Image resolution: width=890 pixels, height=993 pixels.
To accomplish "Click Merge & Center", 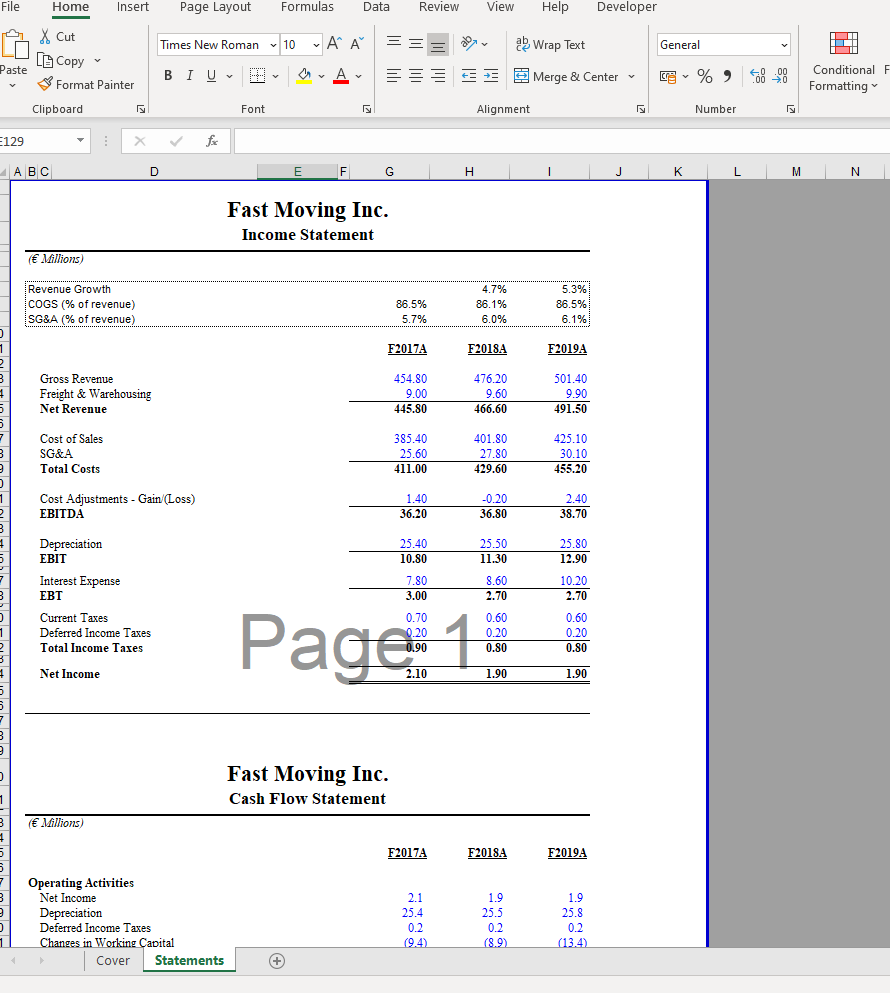I will coord(566,77).
